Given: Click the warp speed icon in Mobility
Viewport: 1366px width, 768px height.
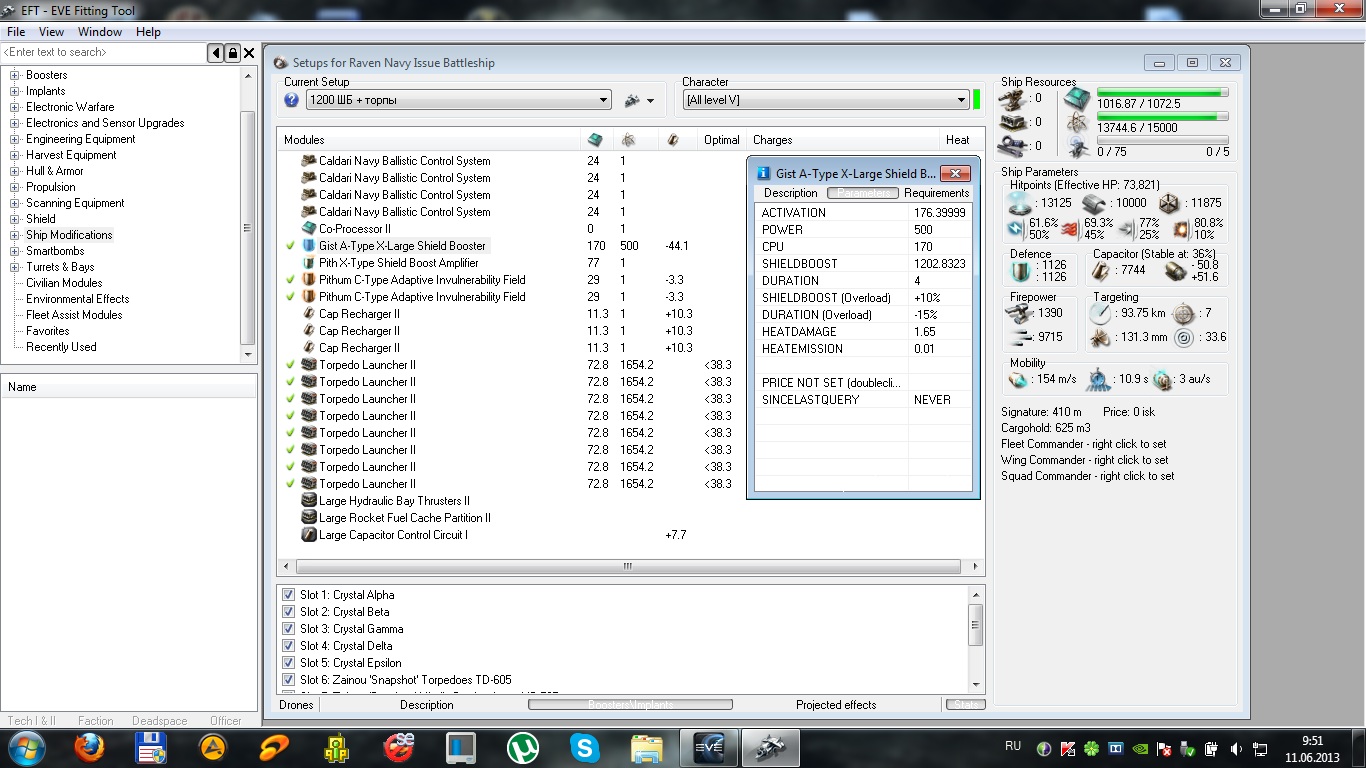Looking at the screenshot, I should [1163, 380].
